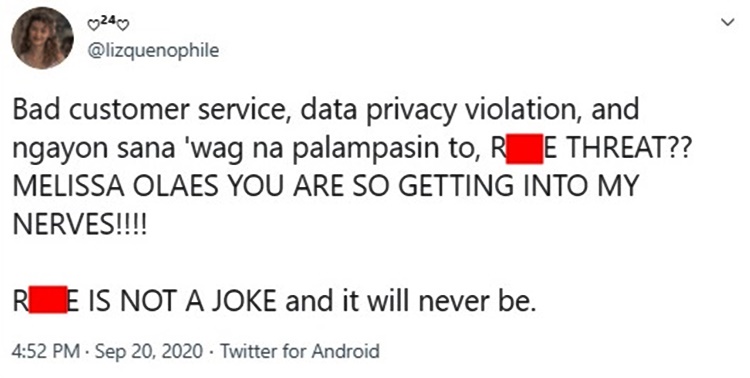Screen dimensions: 750x378
Task: Click the red censor box before THREAT
Action: click(524, 149)
